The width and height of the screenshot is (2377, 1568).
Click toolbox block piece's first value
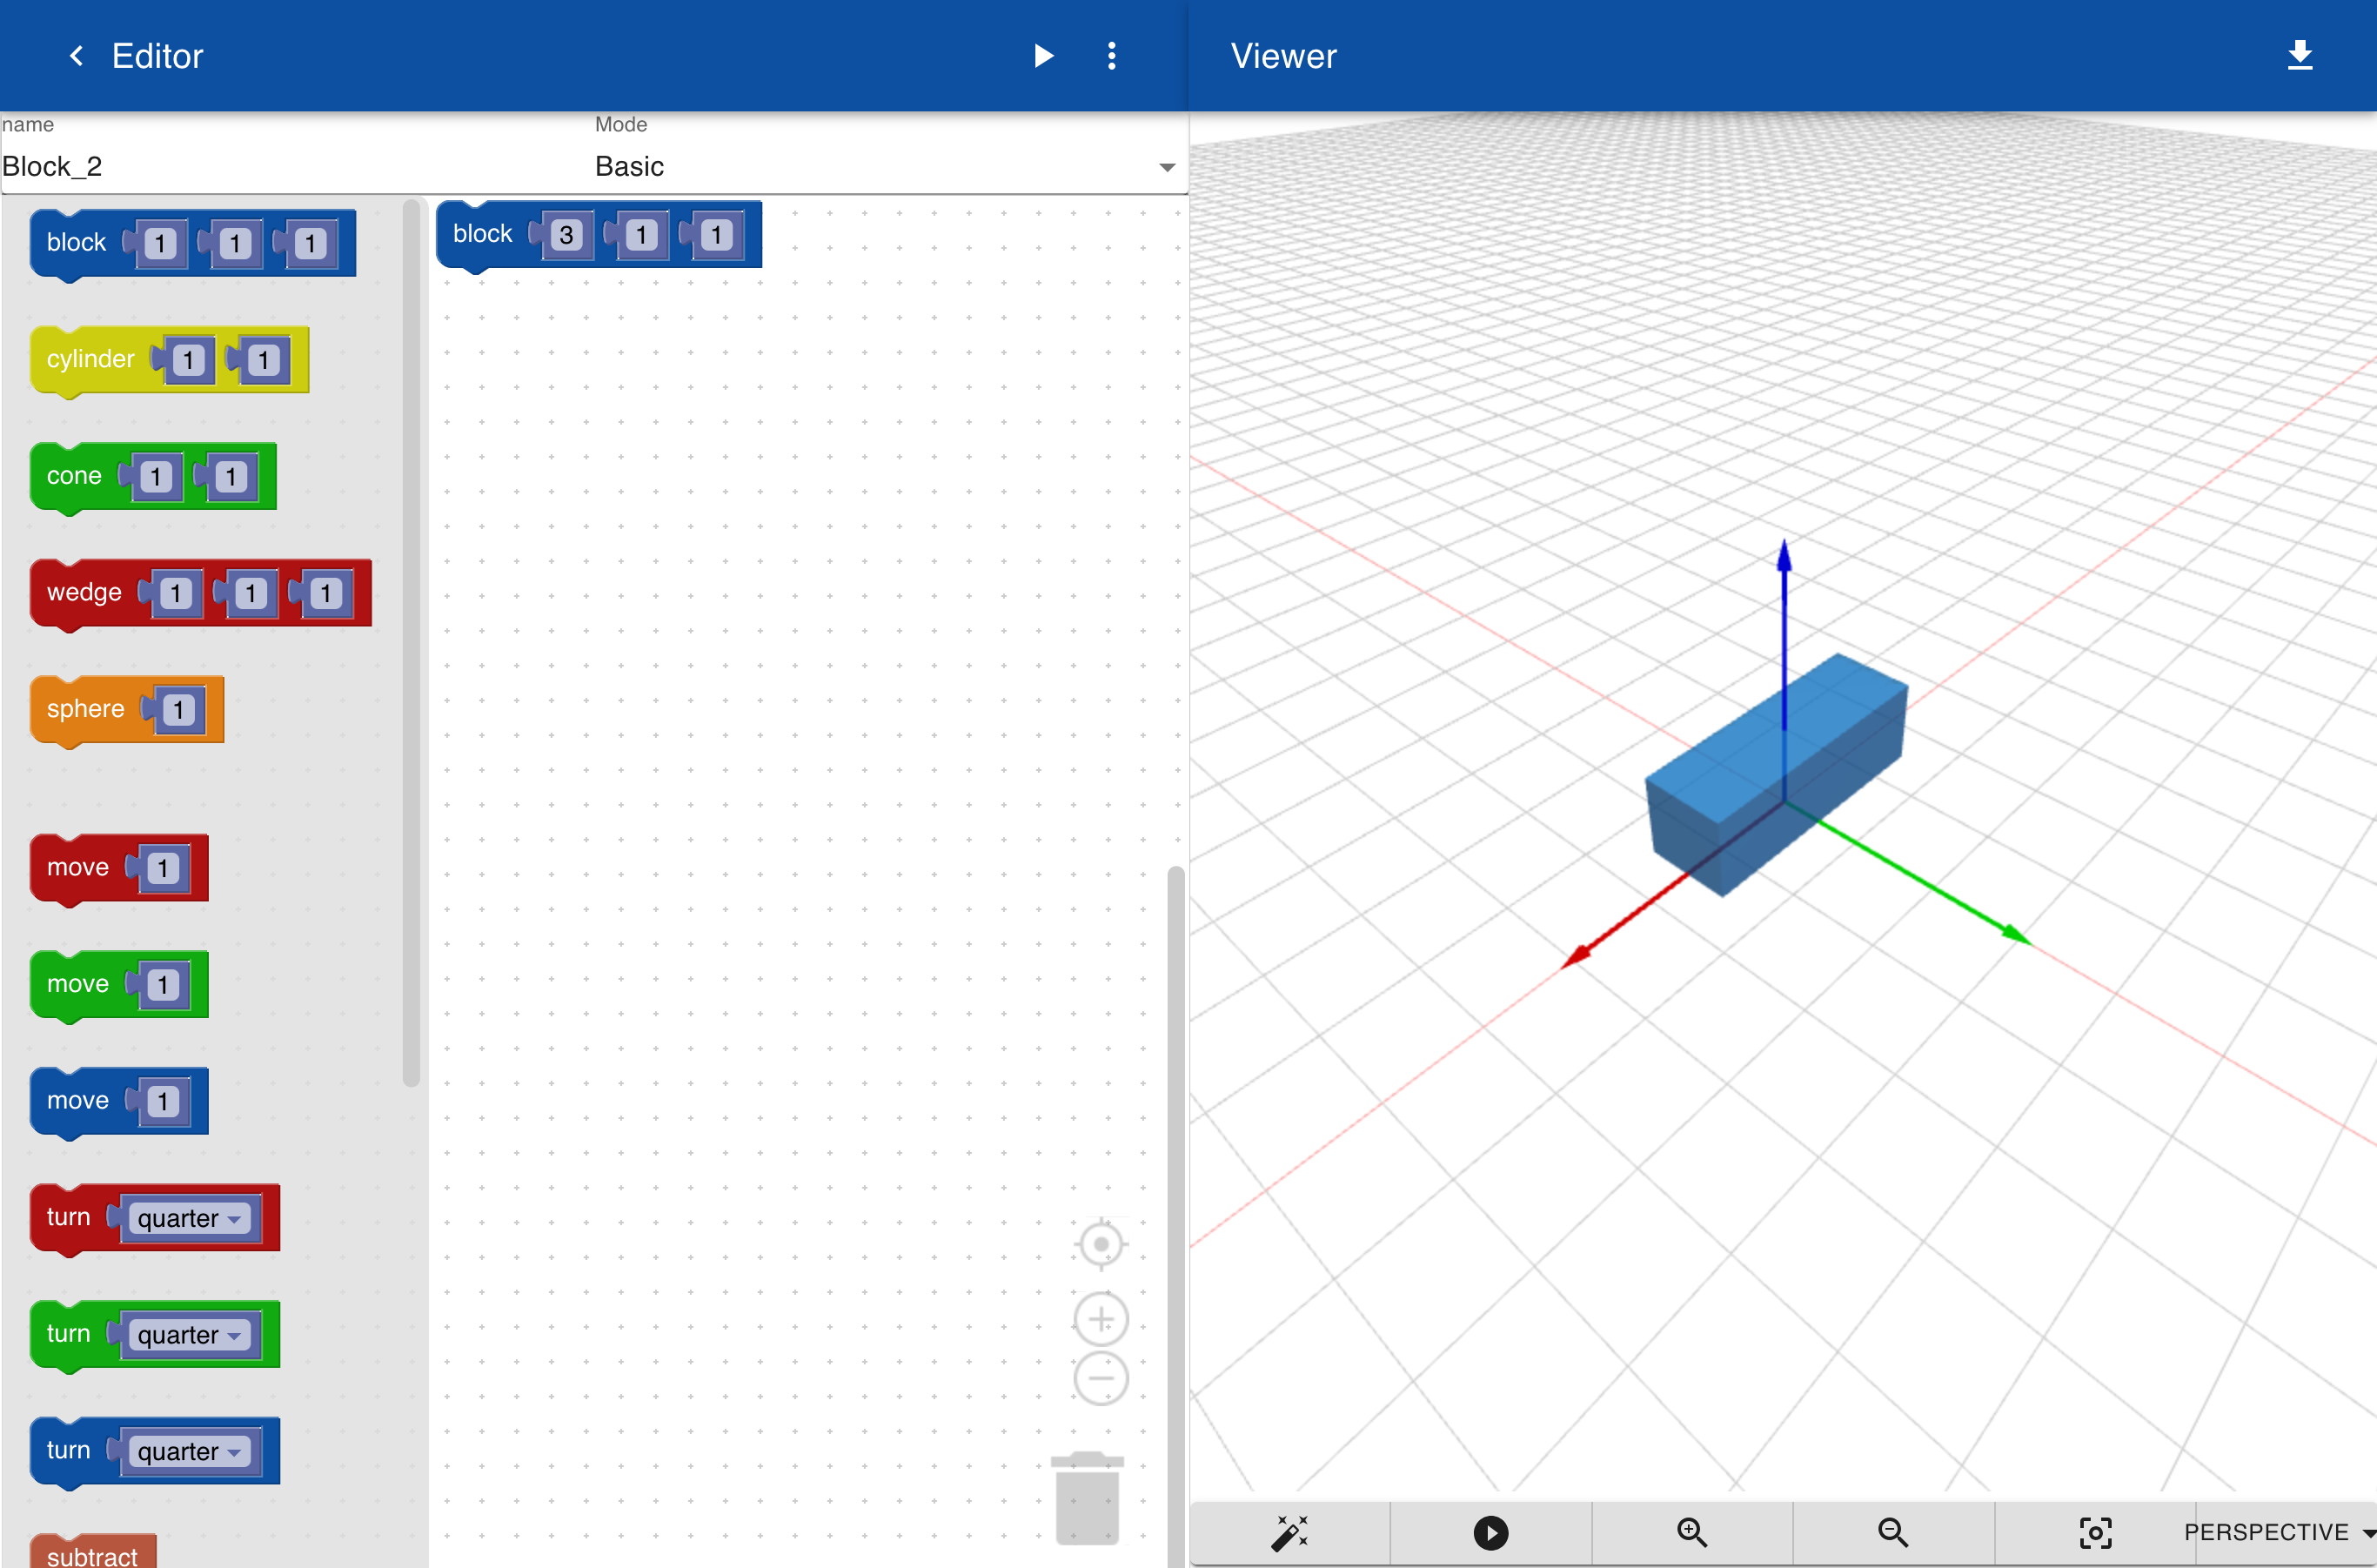pos(160,244)
